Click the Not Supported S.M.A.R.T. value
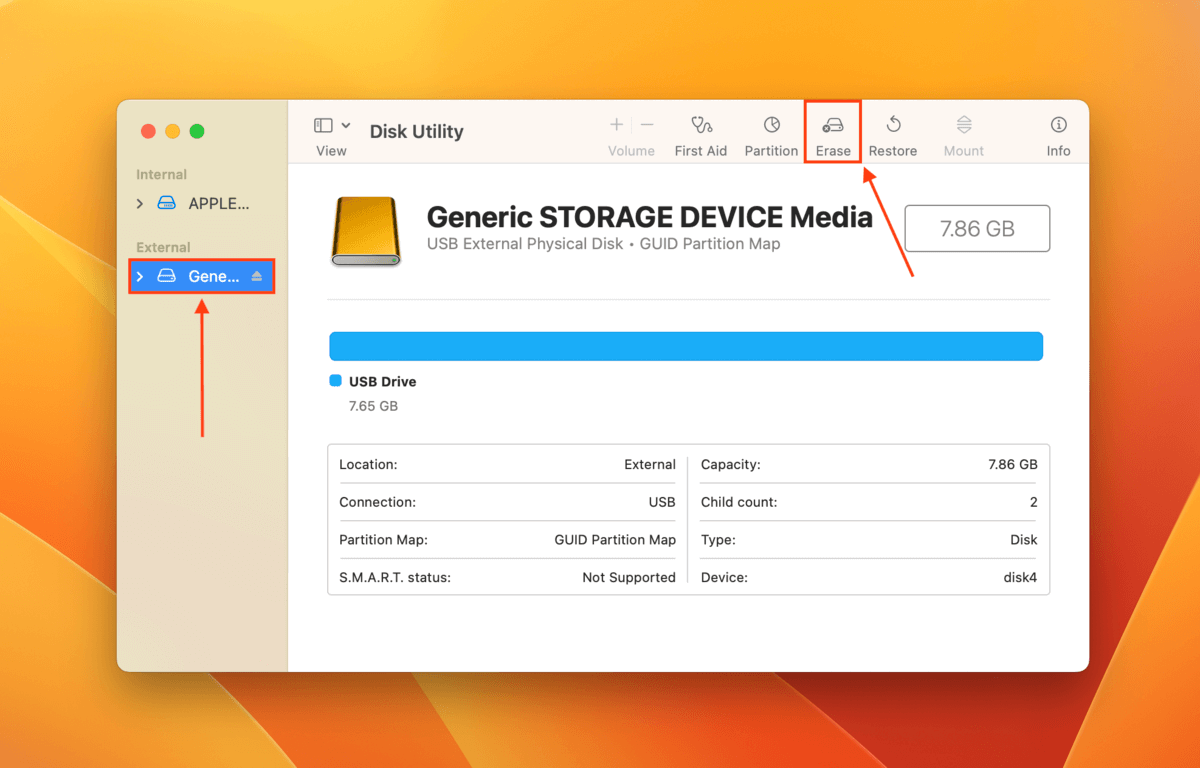 tap(629, 577)
